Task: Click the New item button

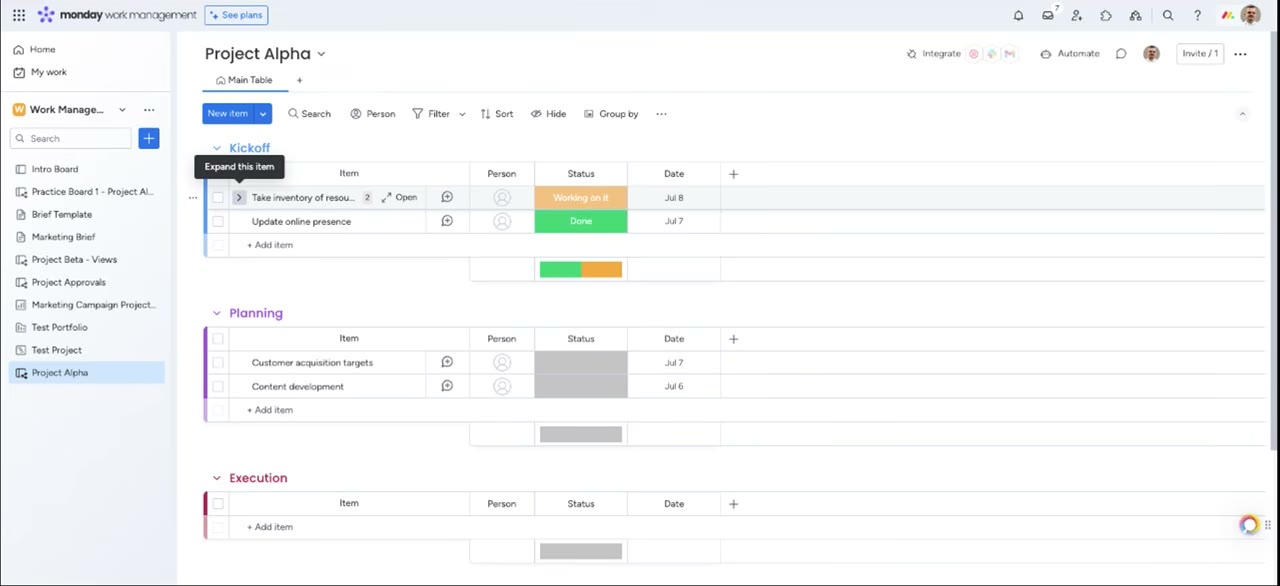Action: (228, 114)
